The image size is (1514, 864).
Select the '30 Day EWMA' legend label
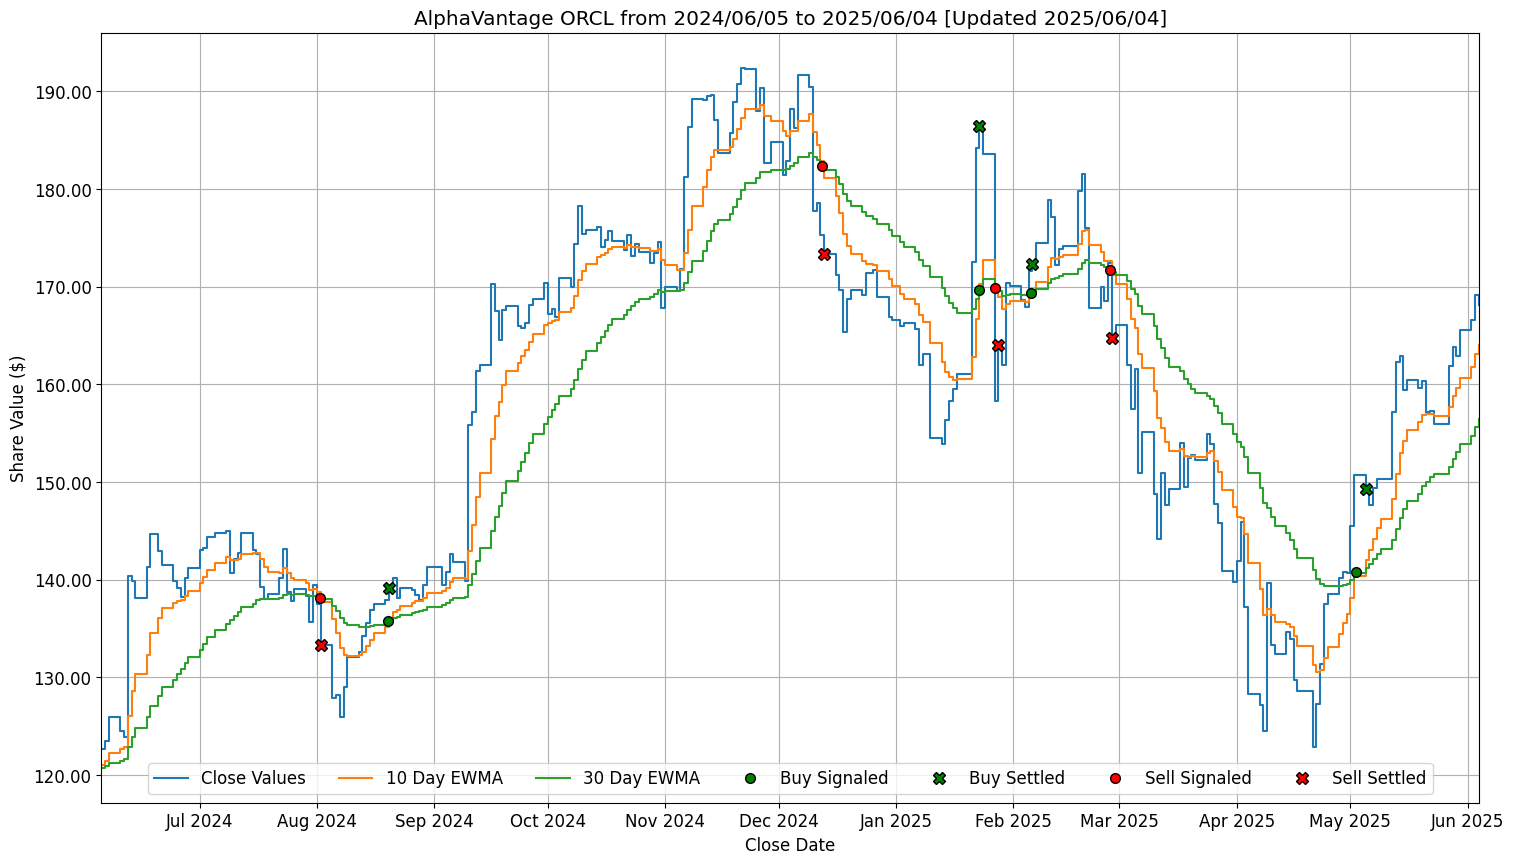tap(641, 778)
